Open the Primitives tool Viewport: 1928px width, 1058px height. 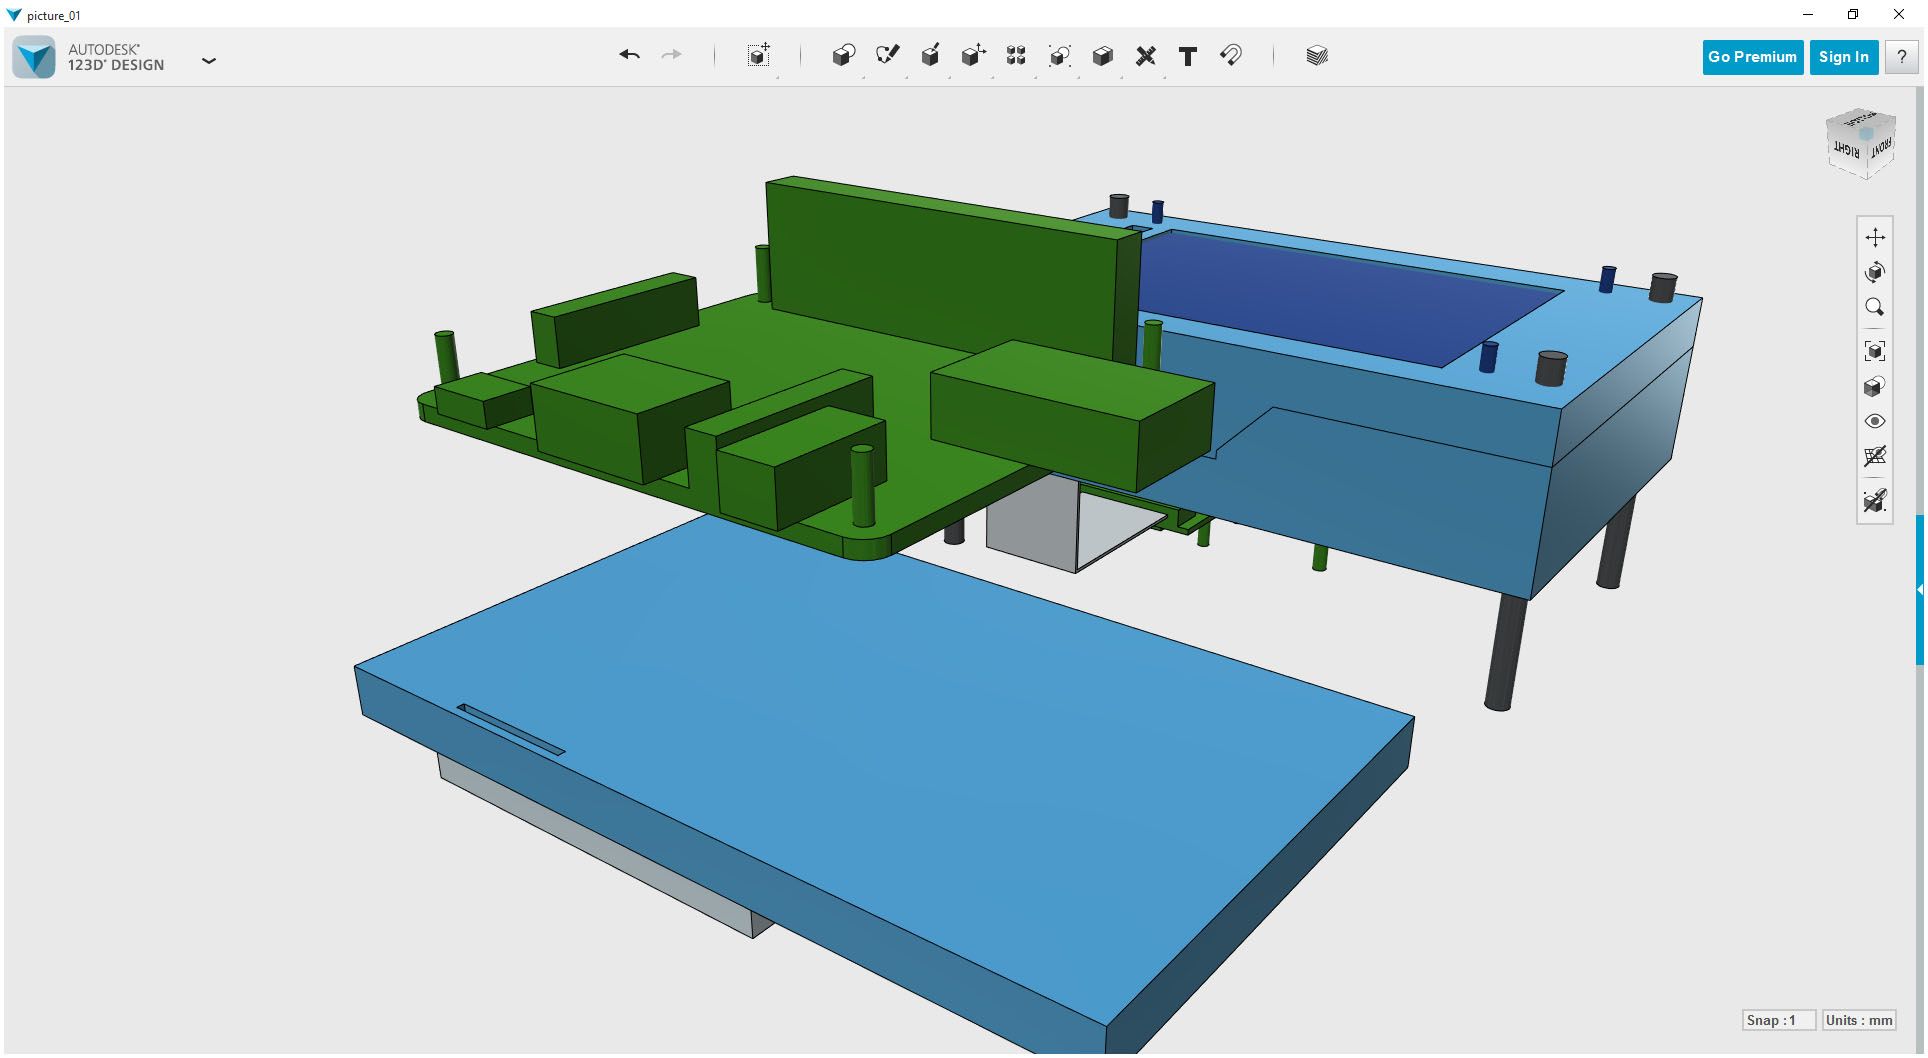tap(843, 56)
